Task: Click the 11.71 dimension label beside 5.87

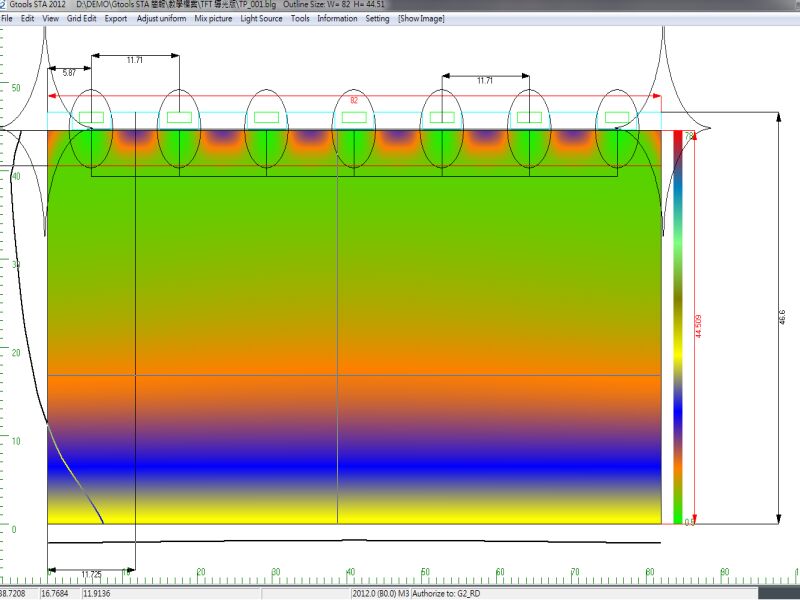Action: click(135, 60)
